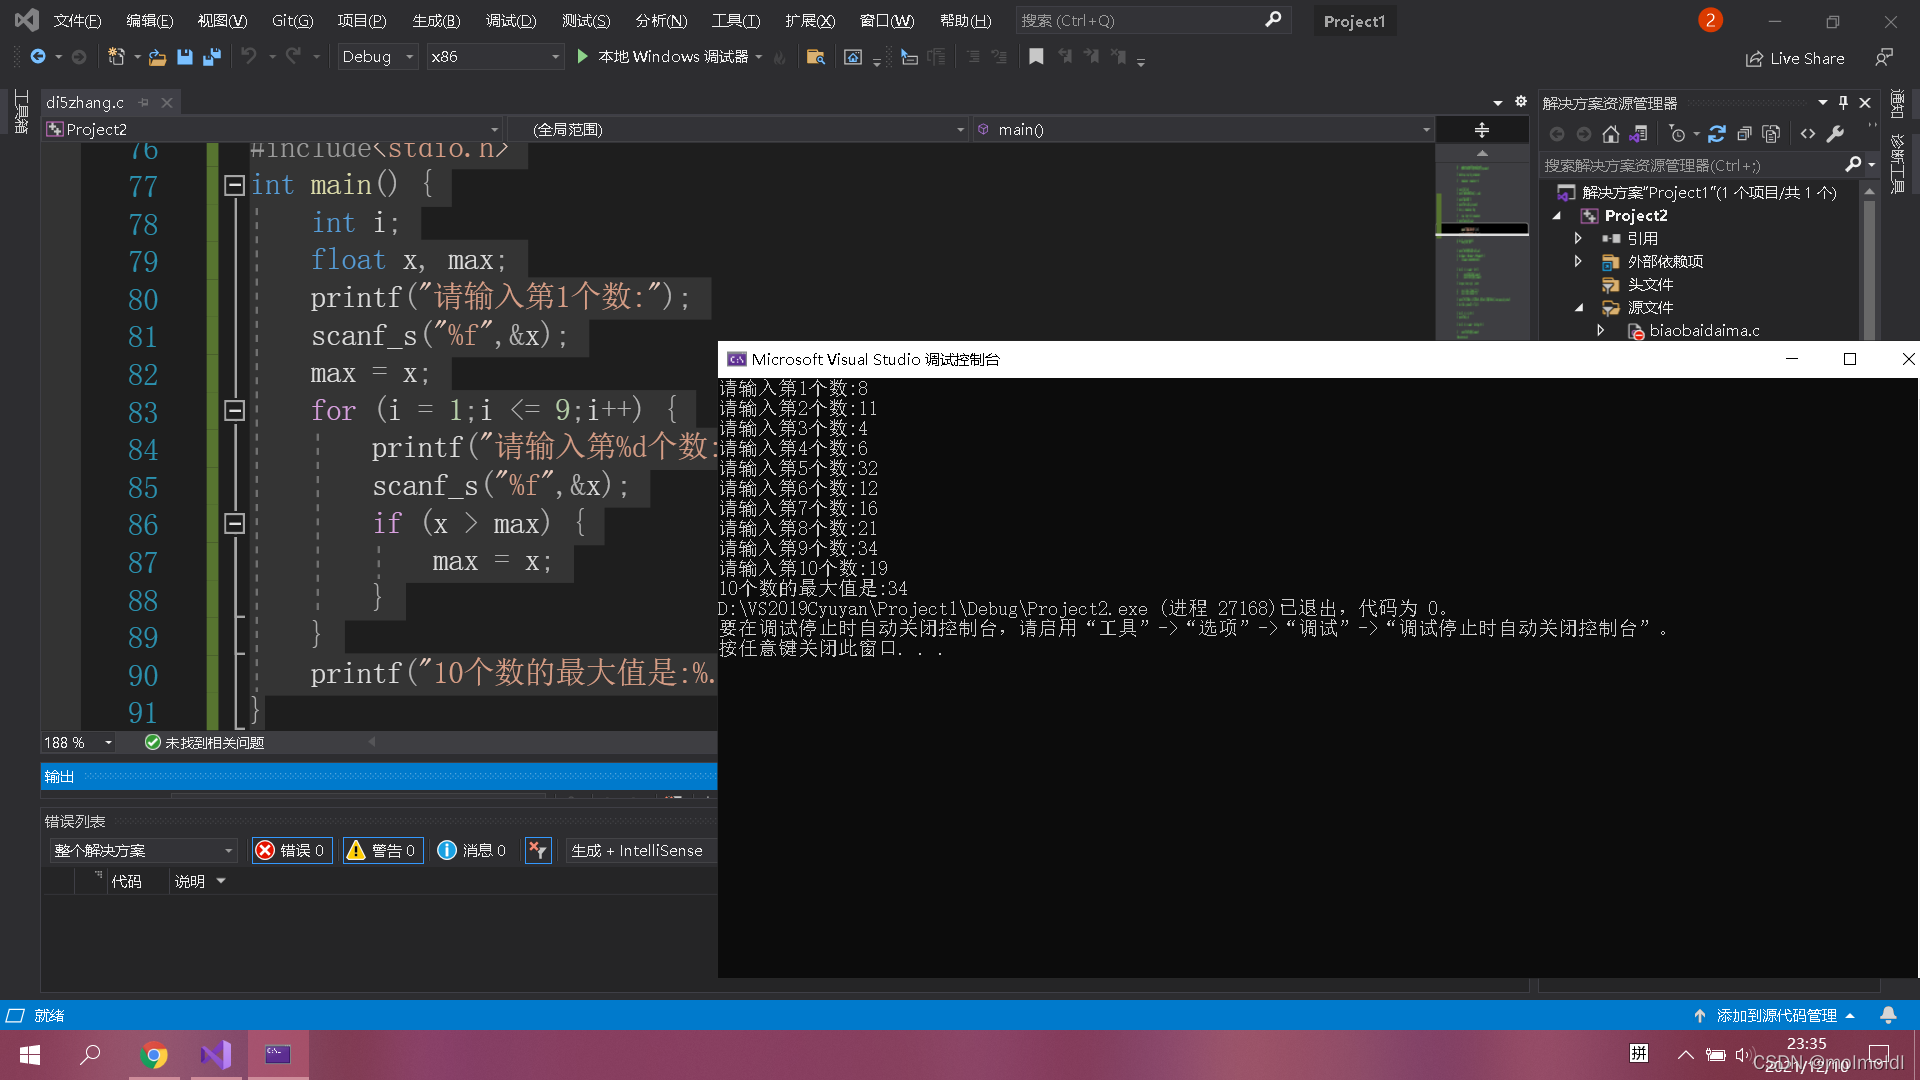Click 整个解决方案 scope dropdown
This screenshot has height=1080, width=1920.
pos(140,849)
